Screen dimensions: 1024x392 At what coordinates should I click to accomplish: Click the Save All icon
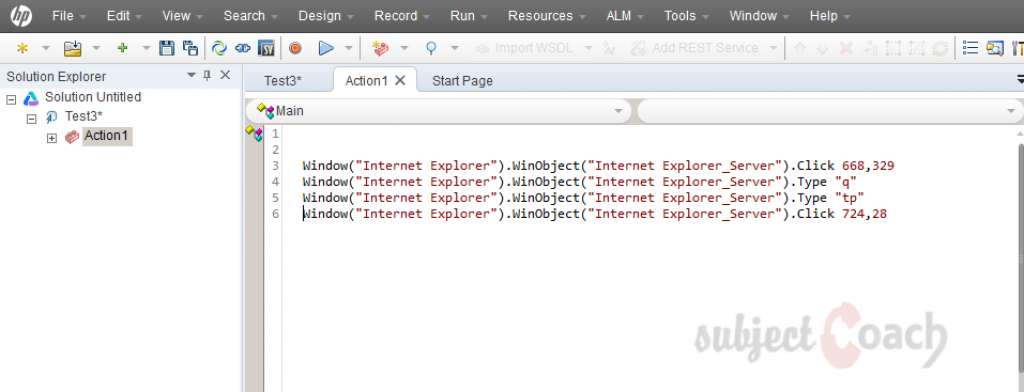click(190, 48)
